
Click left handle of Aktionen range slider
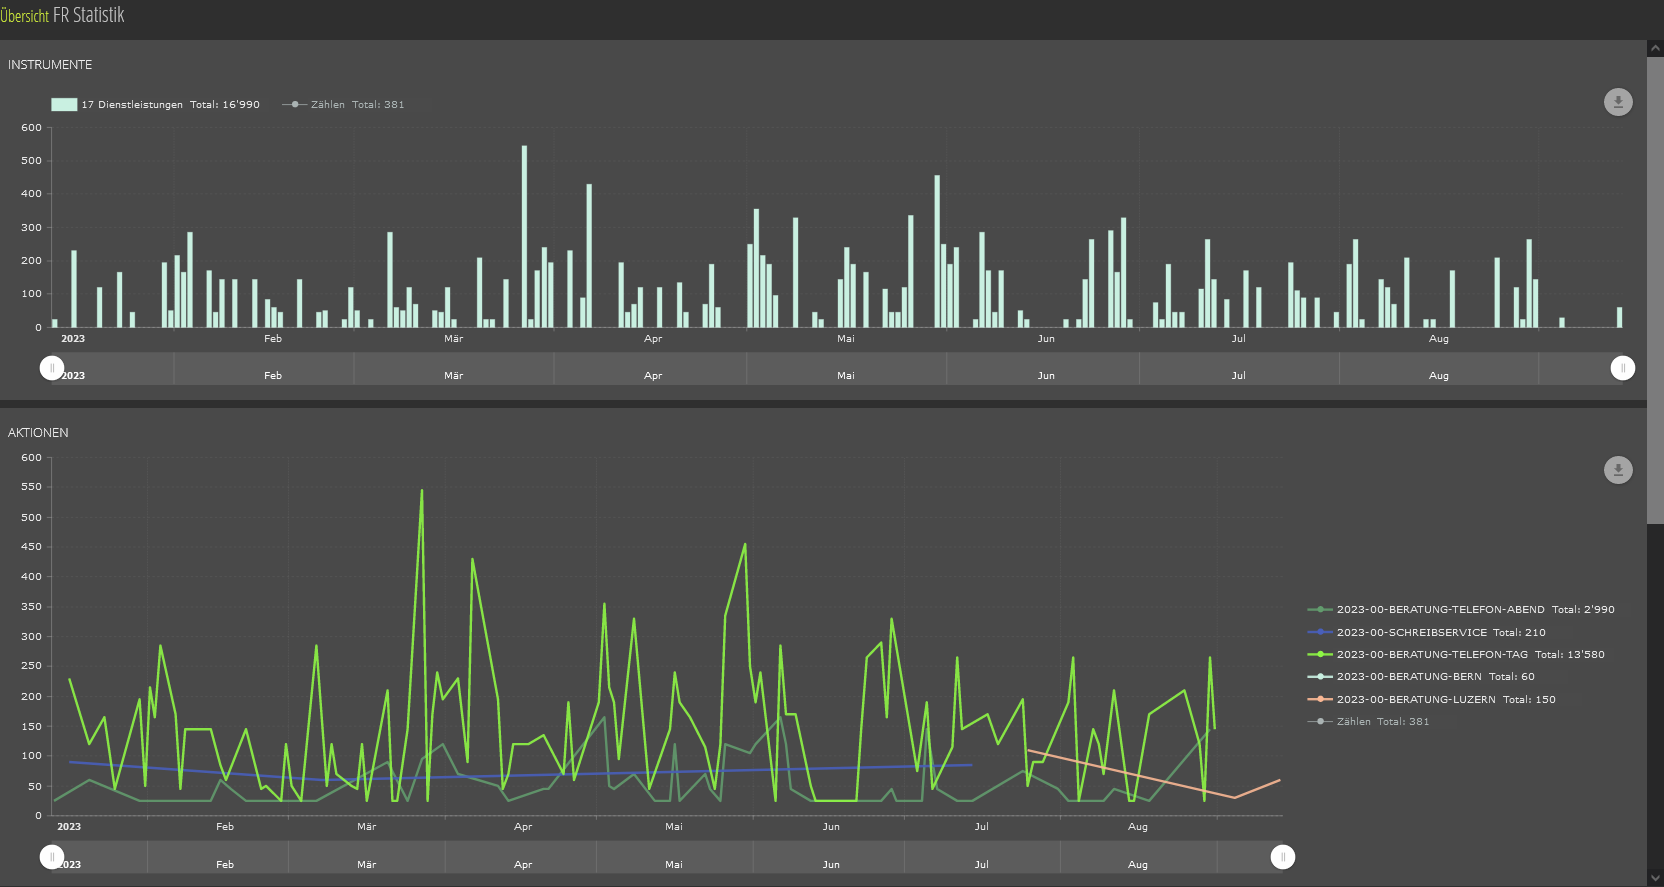[52, 857]
